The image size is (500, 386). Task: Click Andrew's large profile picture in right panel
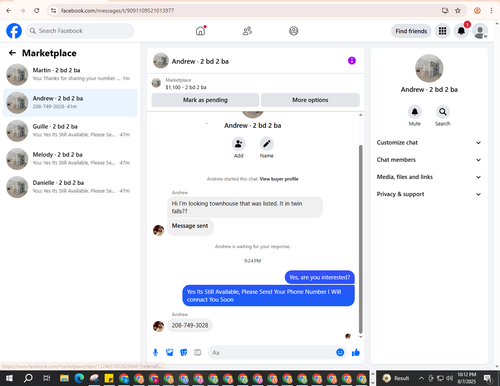click(429, 68)
